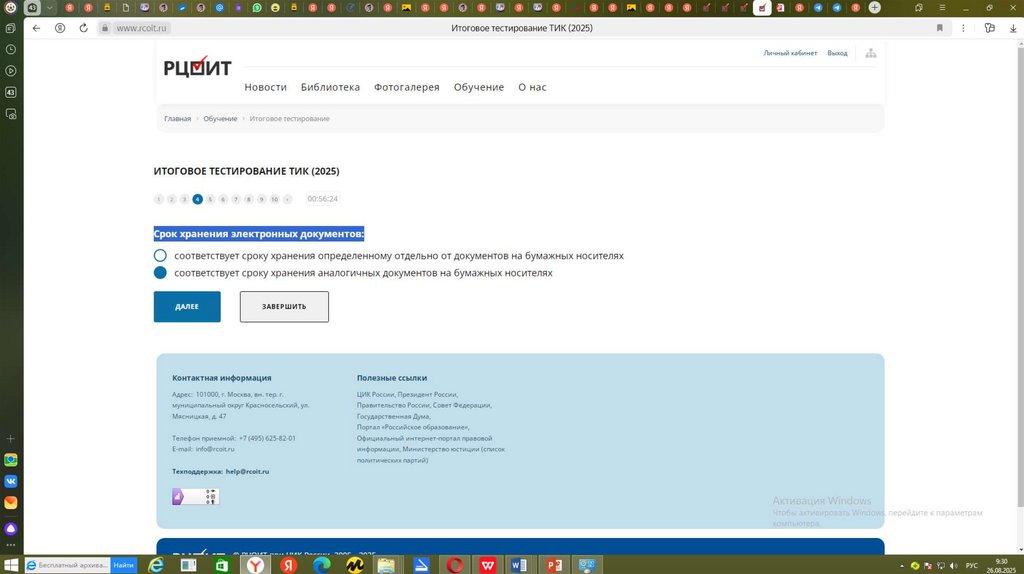The width and height of the screenshot is (1024, 574).
Task: Expand the tab list chevron next to counter
Action: [x=49, y=8]
